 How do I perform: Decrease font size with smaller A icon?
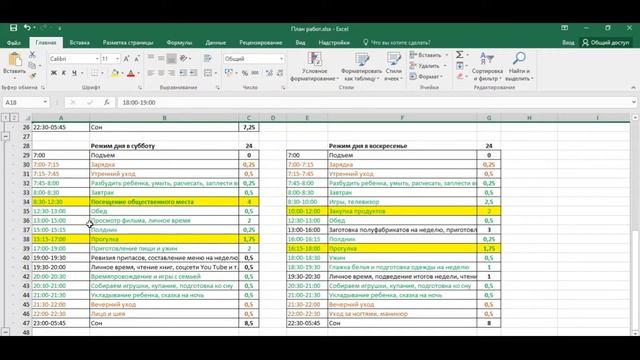pos(137,59)
